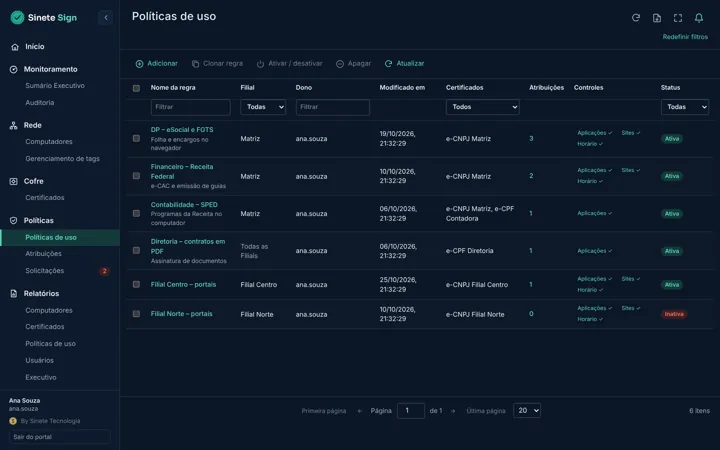Viewport: 720px width, 450px height.
Task: Check the Filial Norte – portais row
Action: point(136,314)
